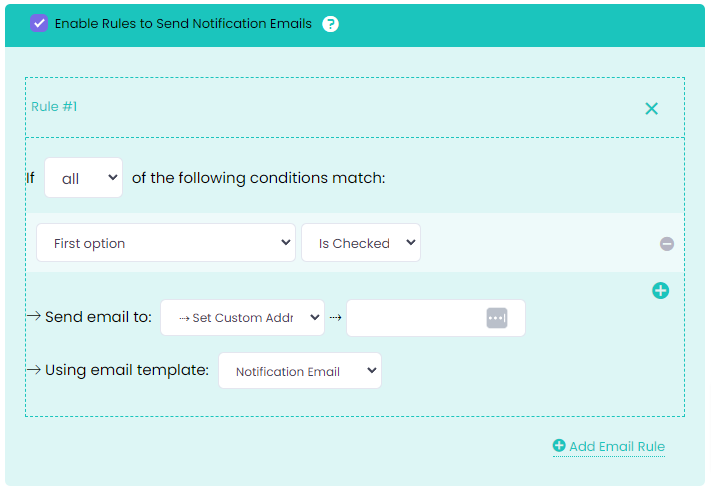Open the Is Checked operator dropdown

(x=361, y=243)
